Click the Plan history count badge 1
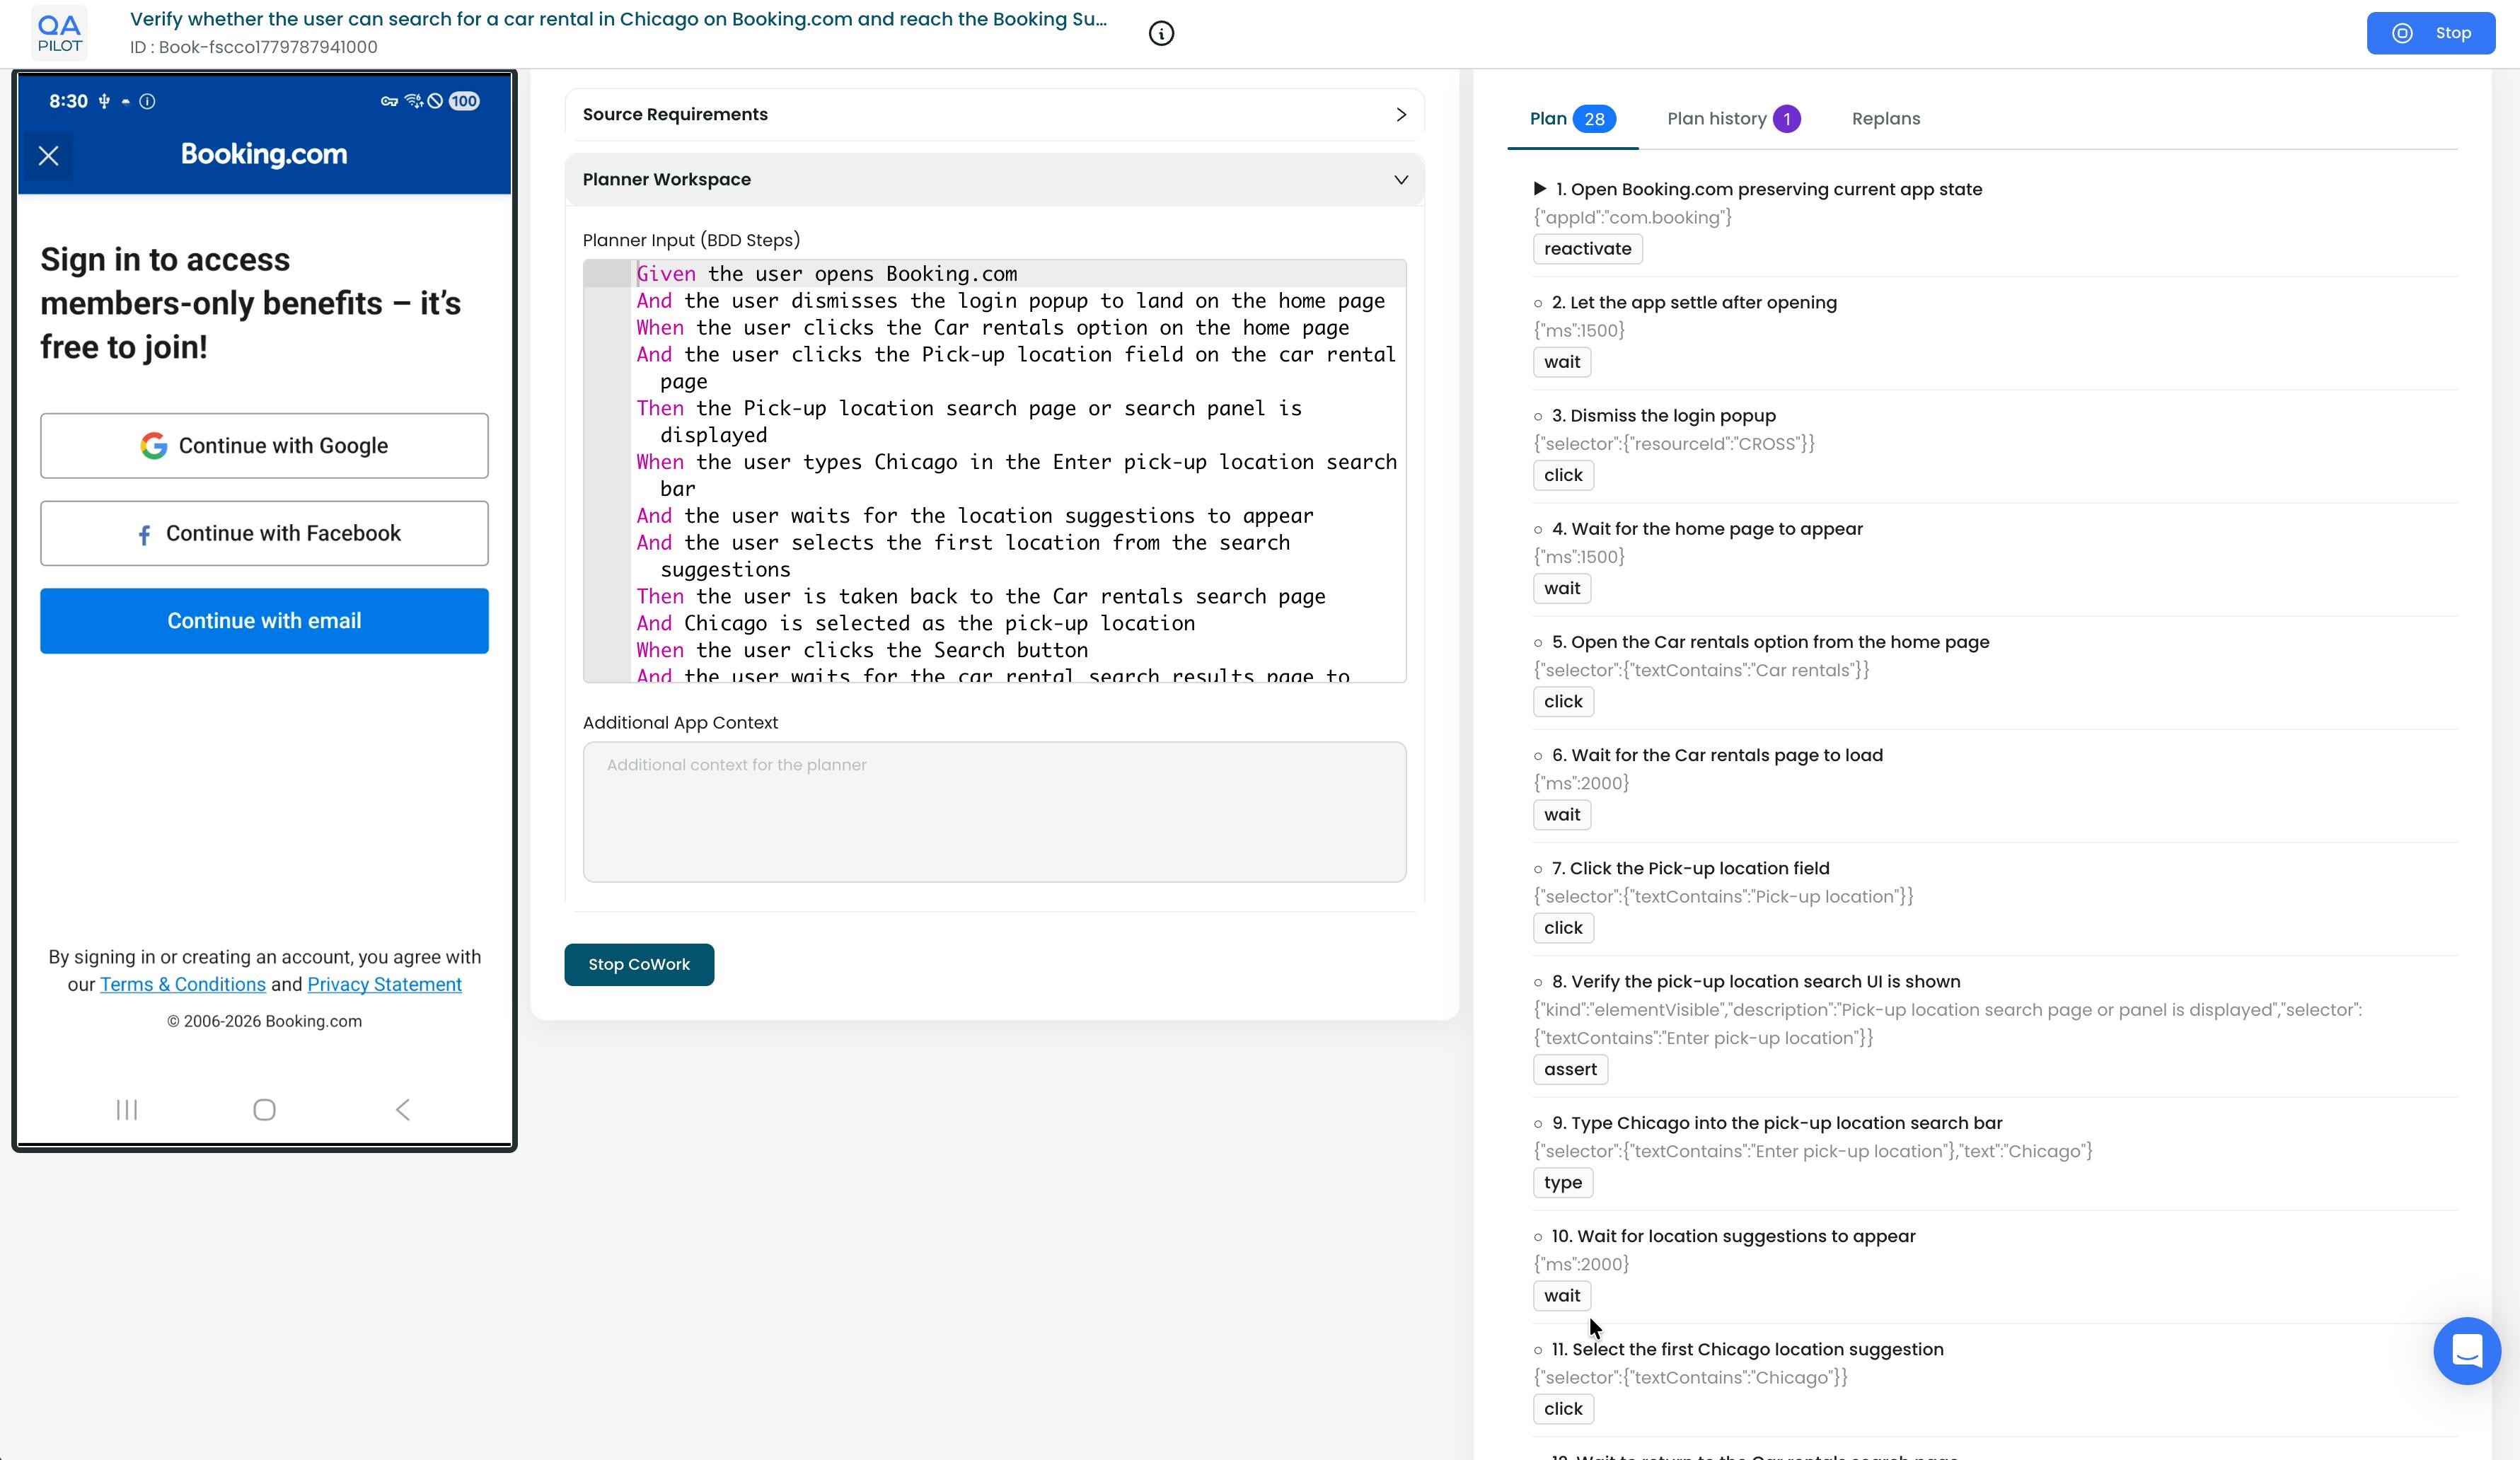The width and height of the screenshot is (2520, 1460). pos(1786,119)
